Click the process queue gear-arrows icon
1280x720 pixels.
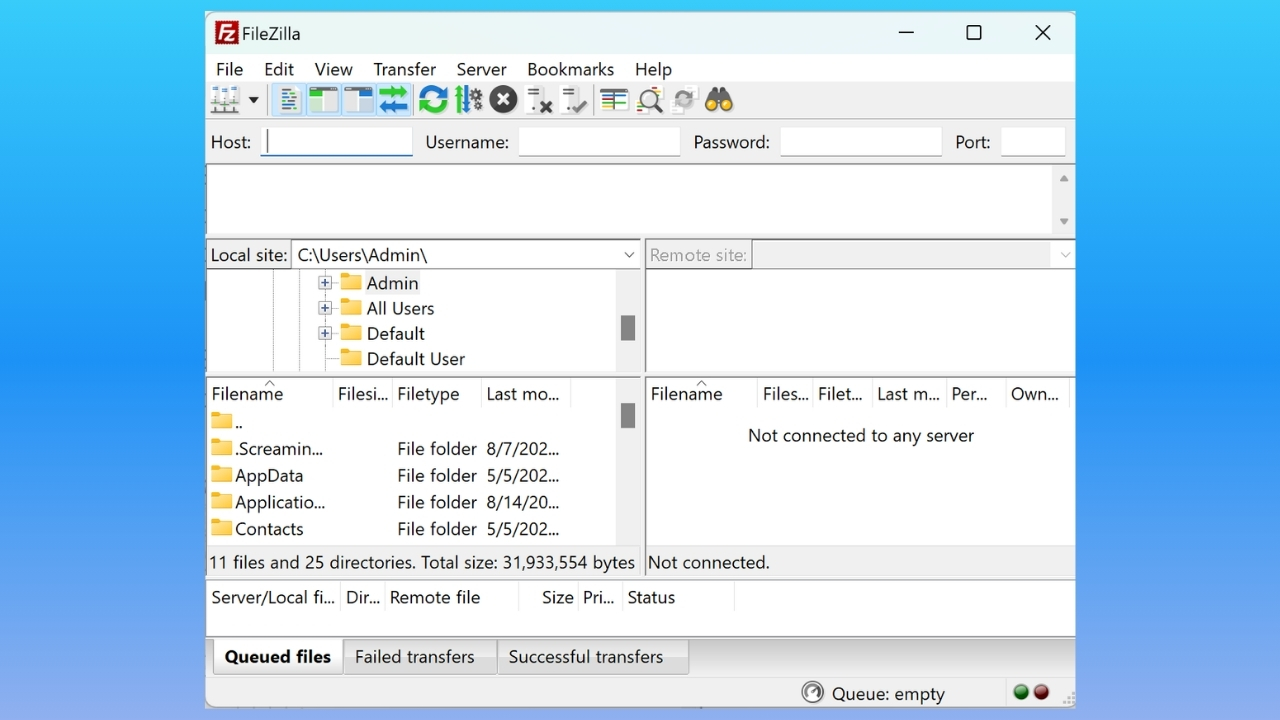(x=468, y=100)
